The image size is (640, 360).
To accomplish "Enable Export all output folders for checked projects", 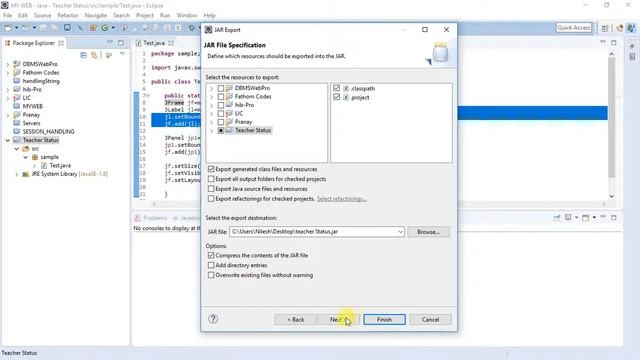I will point(211,179).
